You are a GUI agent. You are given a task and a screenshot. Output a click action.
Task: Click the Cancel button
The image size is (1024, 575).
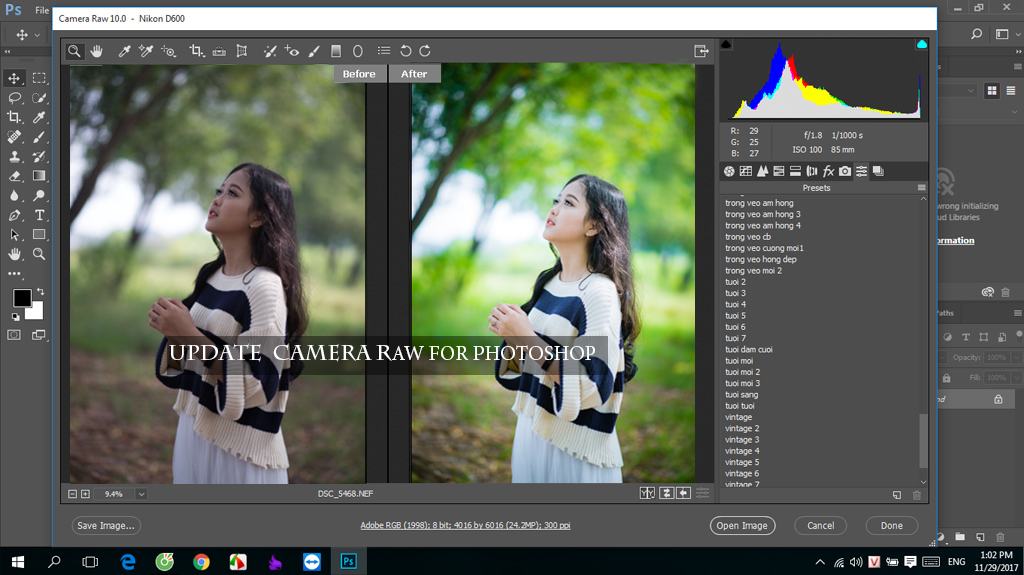coord(820,525)
